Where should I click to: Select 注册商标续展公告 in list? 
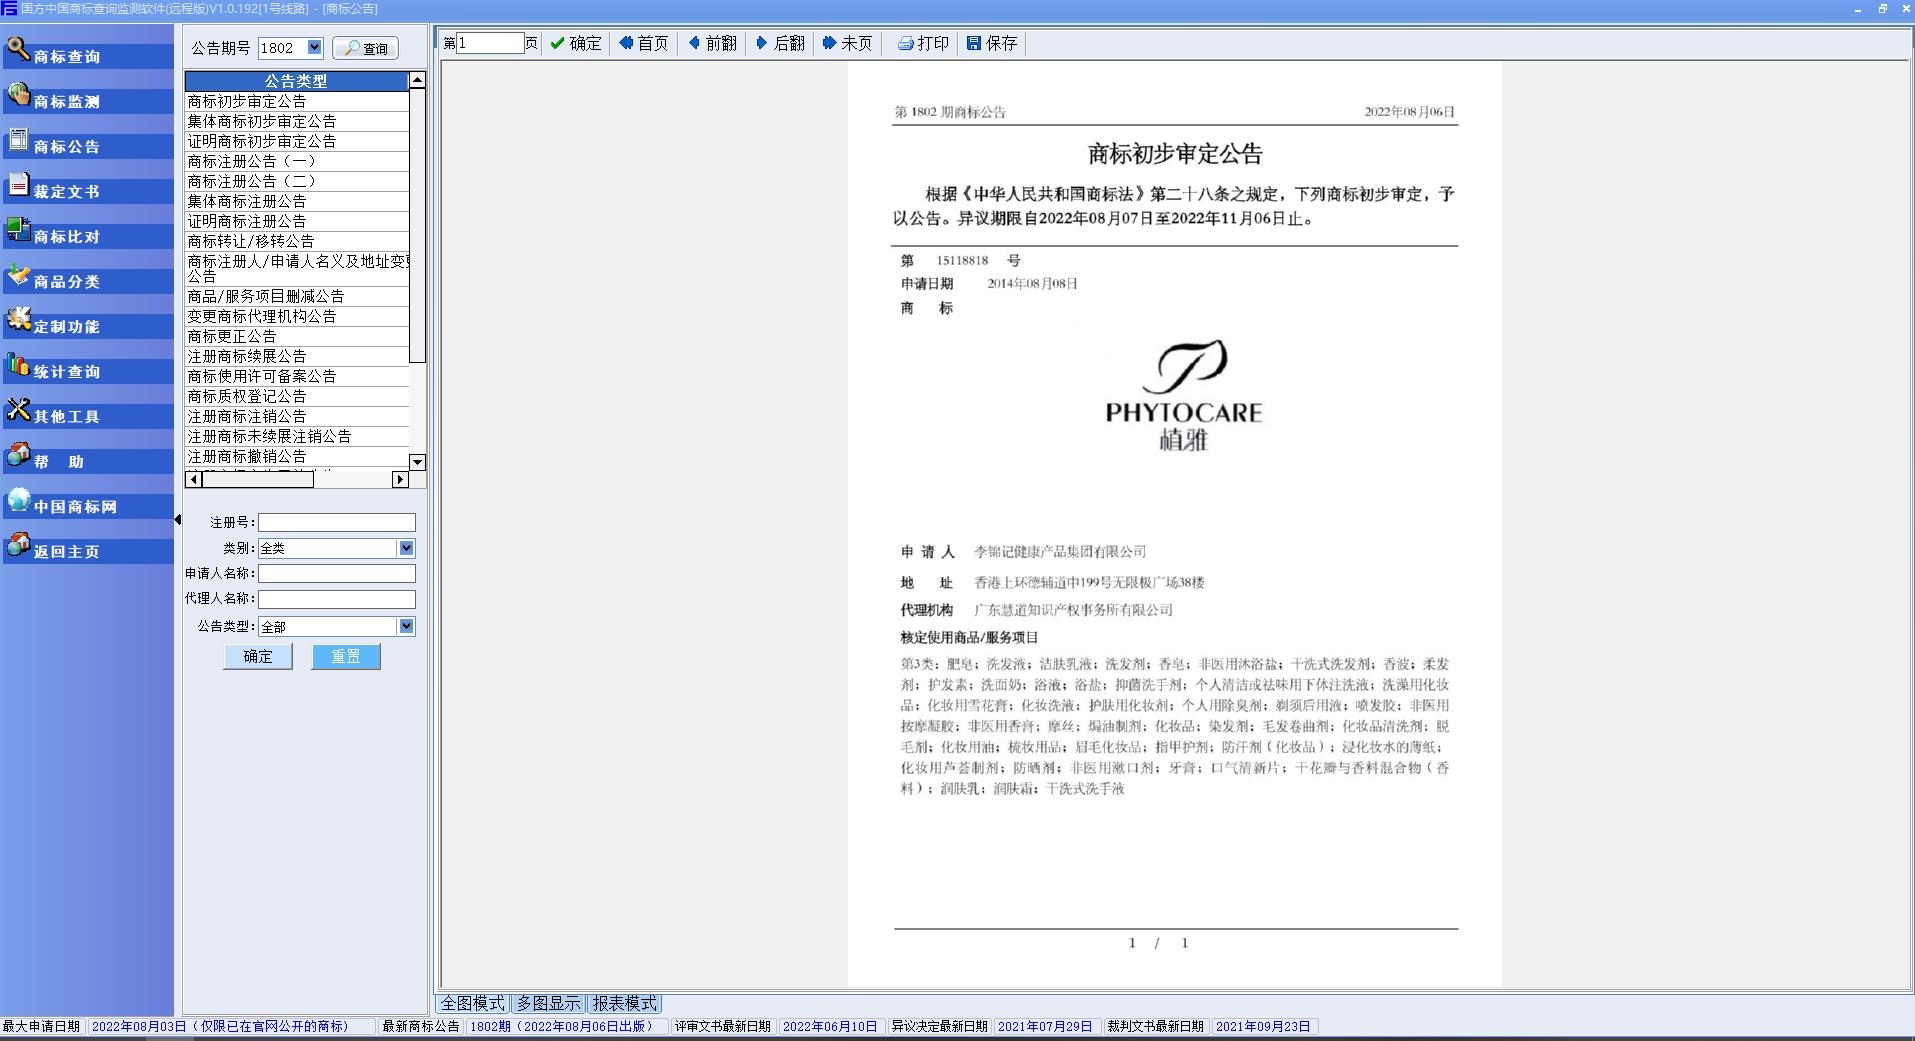(x=297, y=356)
